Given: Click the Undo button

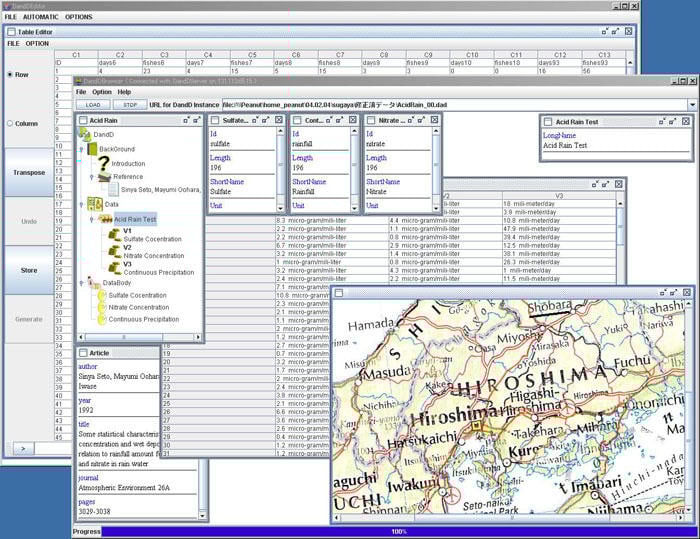Looking at the screenshot, I should pyautogui.click(x=29, y=221).
